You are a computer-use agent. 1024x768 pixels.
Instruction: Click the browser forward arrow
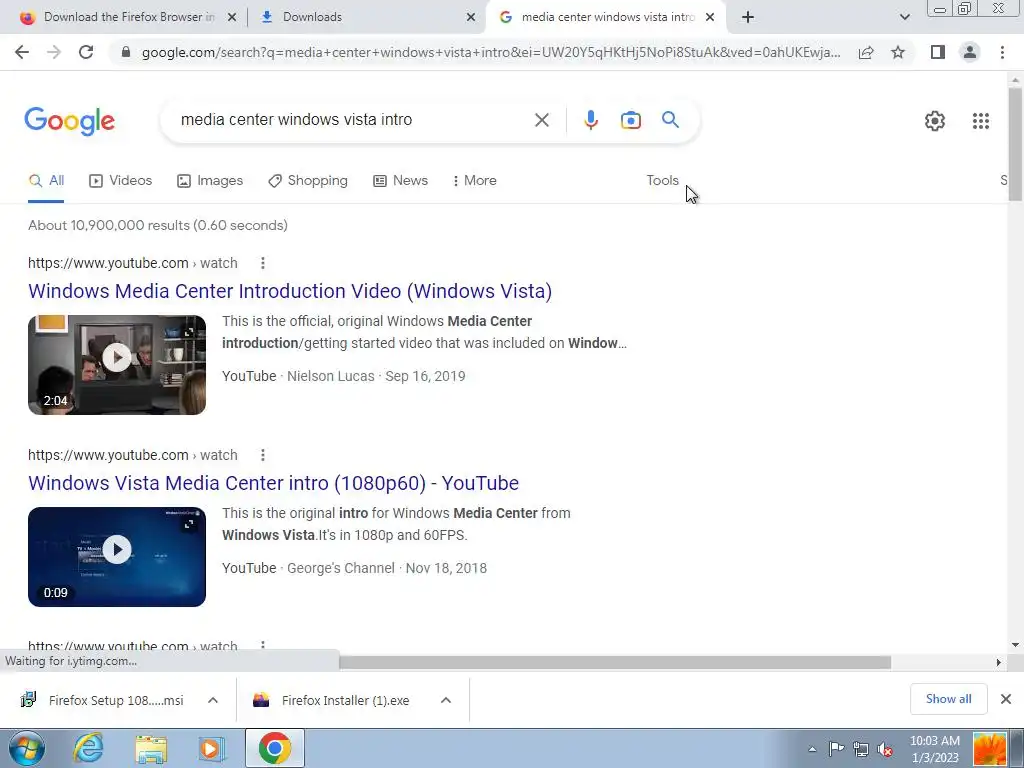click(x=54, y=52)
